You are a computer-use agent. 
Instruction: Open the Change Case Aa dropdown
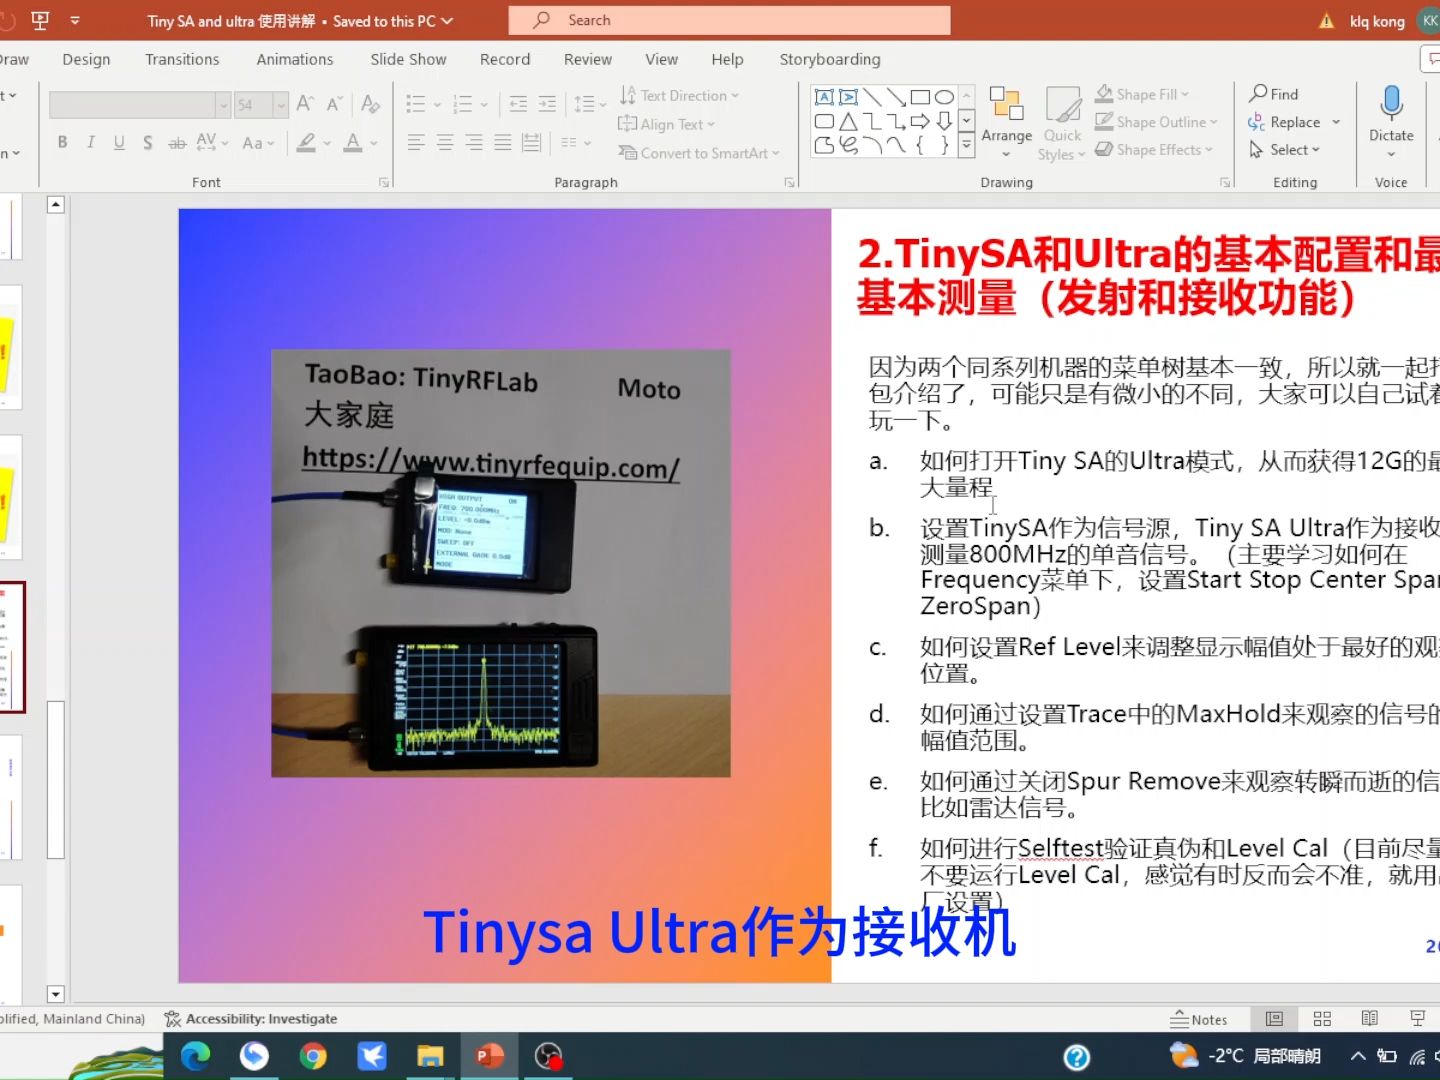258,143
